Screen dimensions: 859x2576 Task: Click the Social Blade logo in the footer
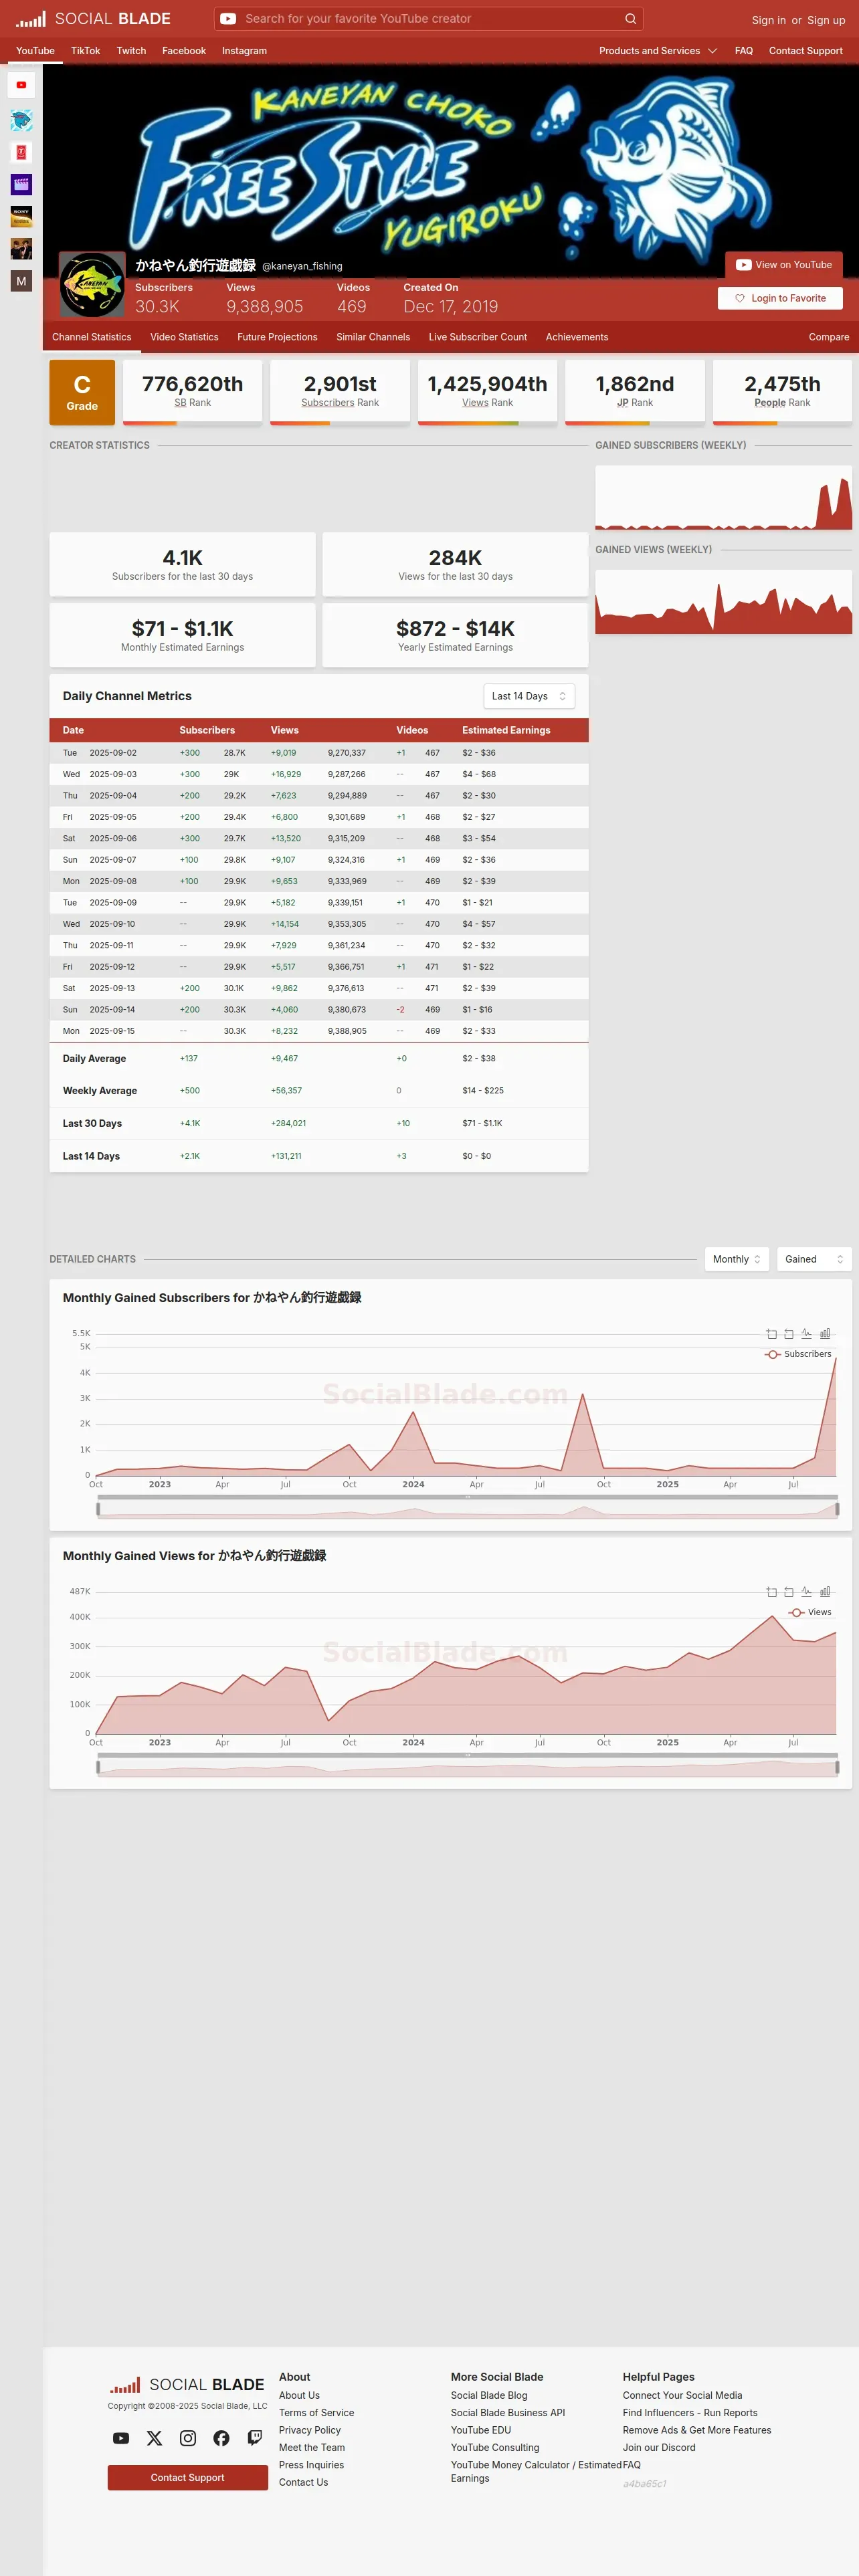pyautogui.click(x=187, y=2384)
